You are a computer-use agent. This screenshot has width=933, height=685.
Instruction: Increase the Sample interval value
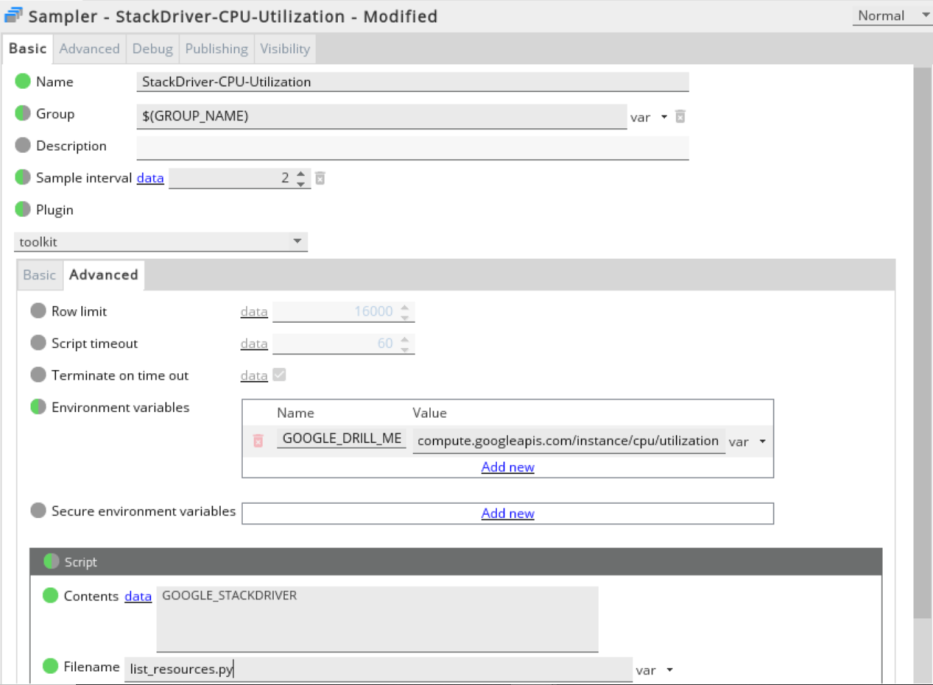(x=301, y=174)
